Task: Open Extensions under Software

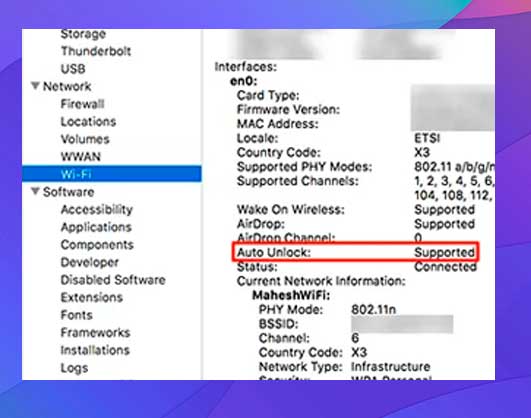Action: (x=92, y=298)
